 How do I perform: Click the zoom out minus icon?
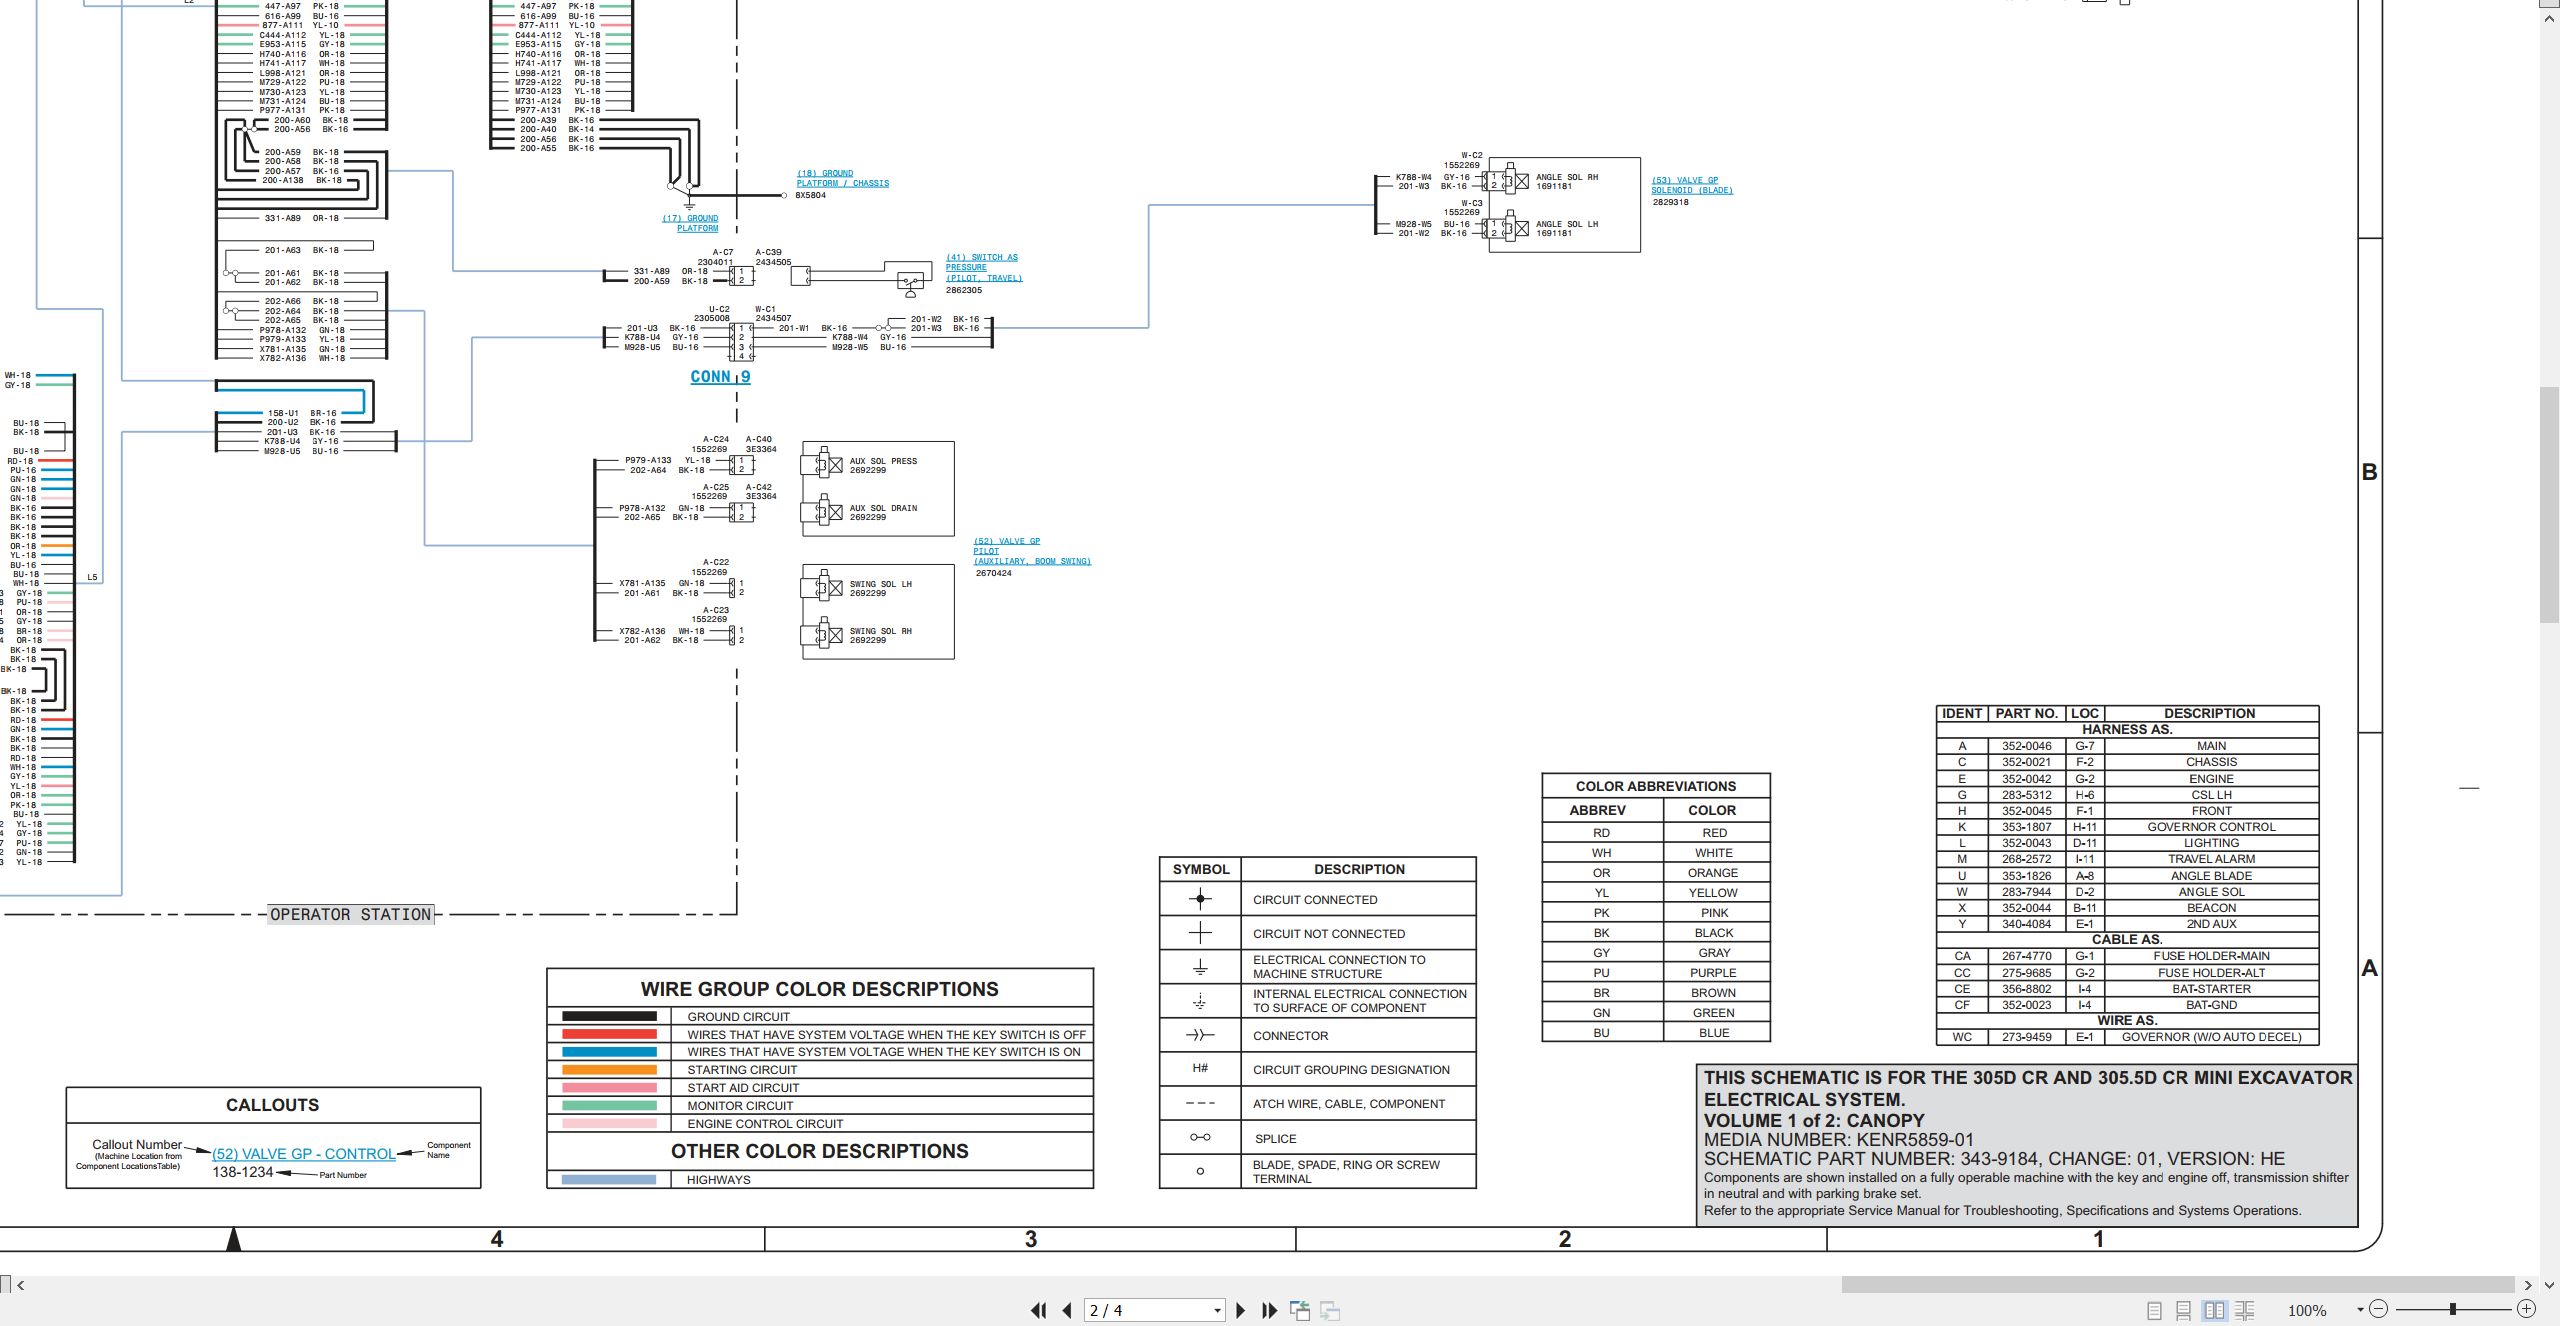(x=2379, y=1309)
